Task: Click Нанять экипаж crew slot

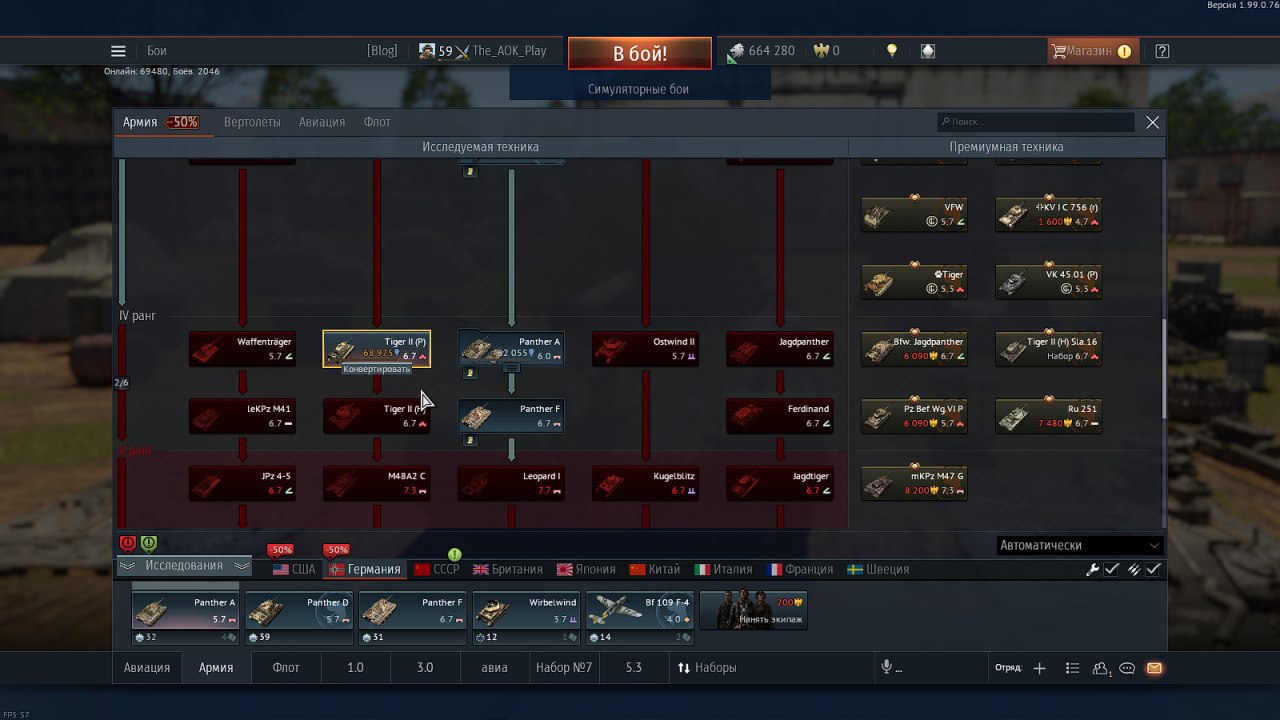Action: tap(754, 610)
